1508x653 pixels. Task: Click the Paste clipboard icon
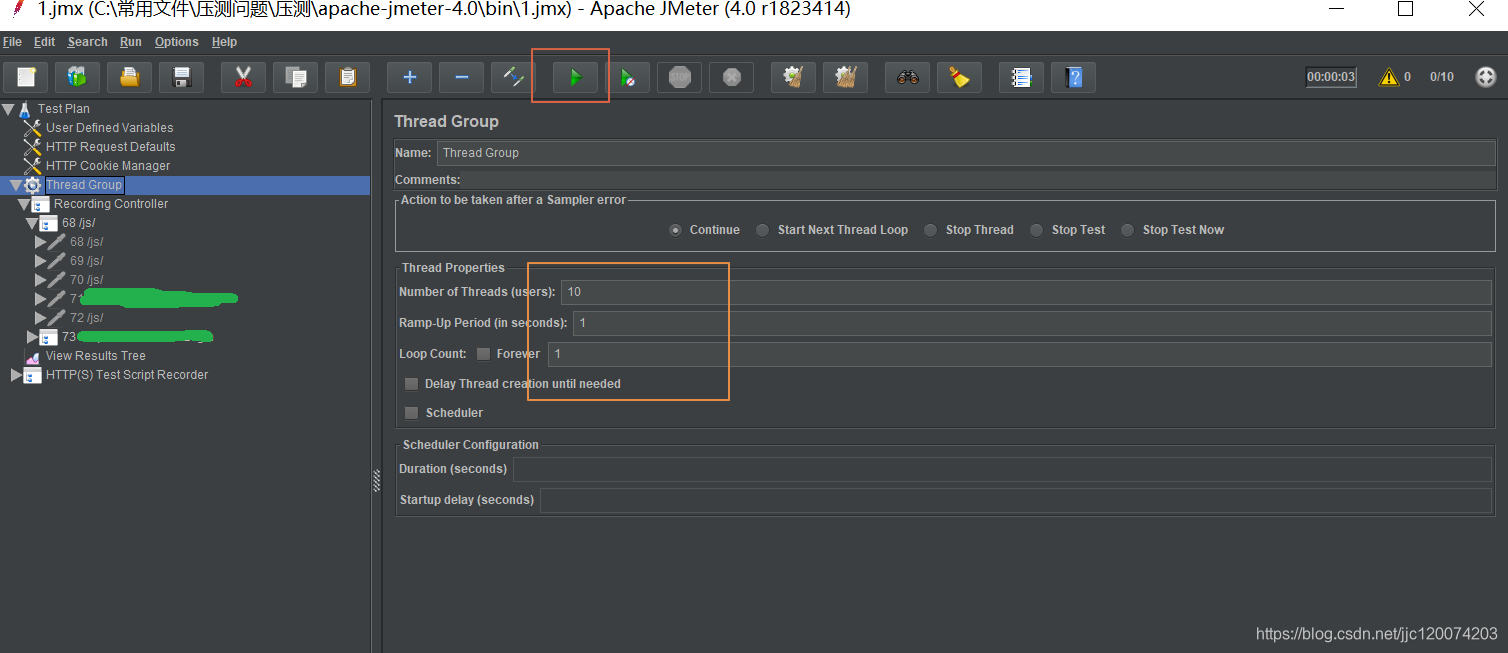click(347, 77)
